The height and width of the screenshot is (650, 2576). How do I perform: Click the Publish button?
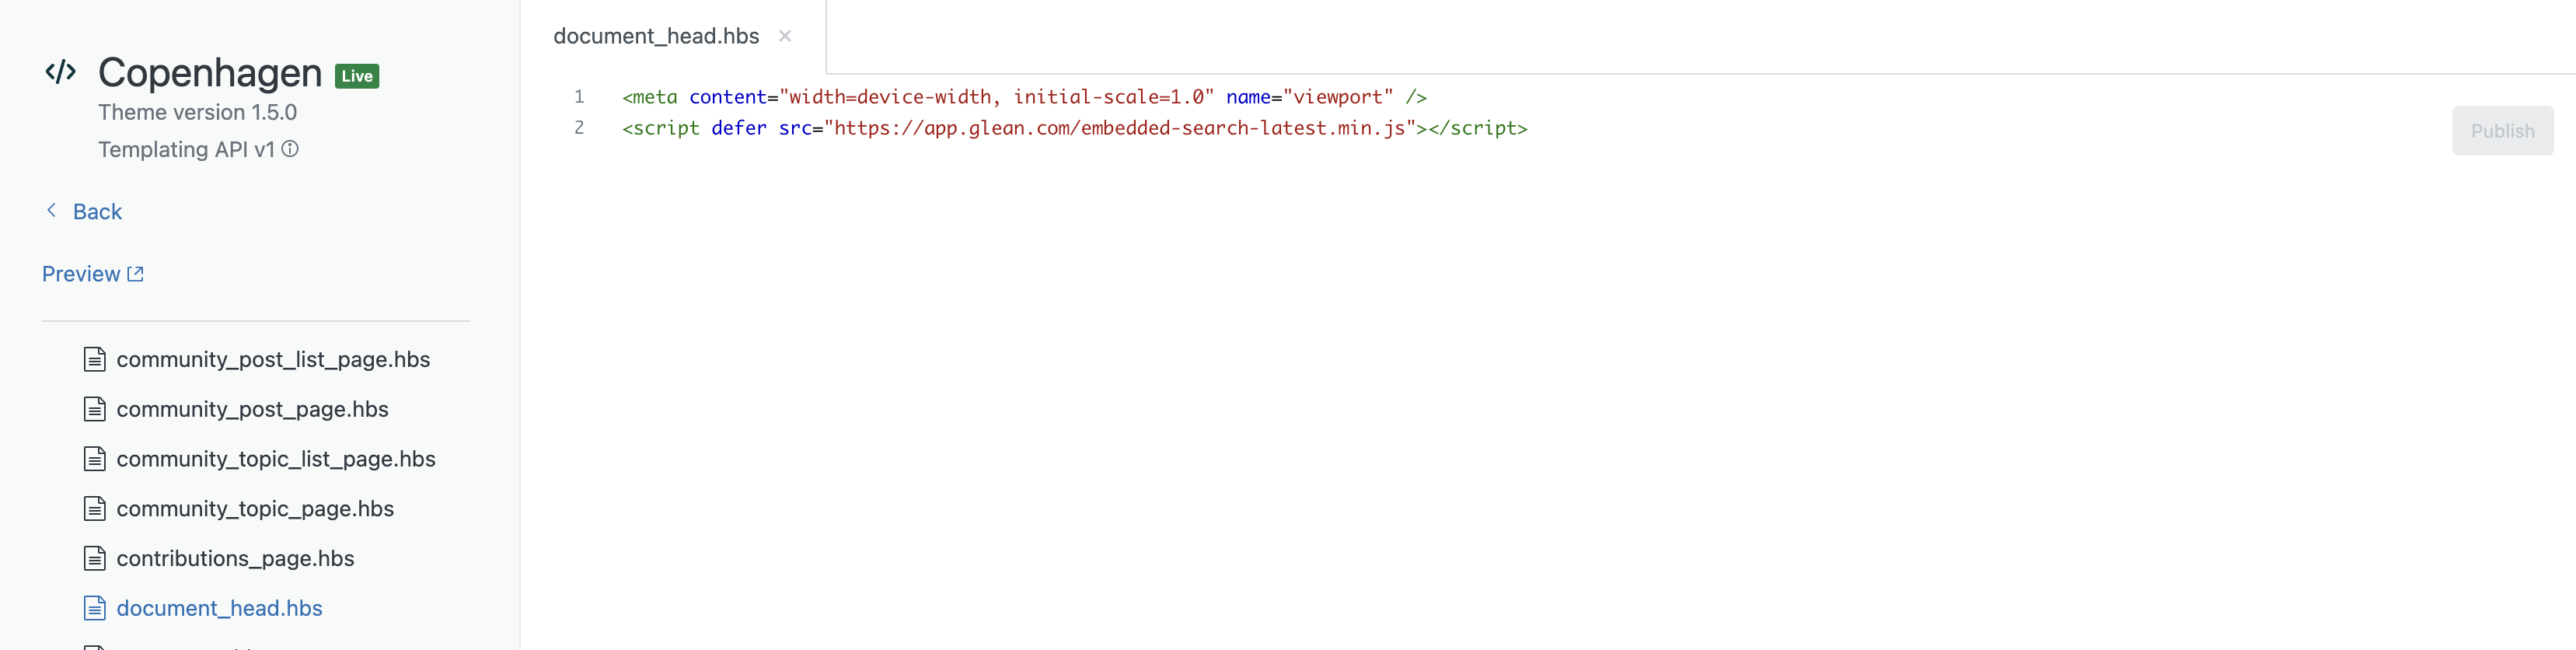[2502, 130]
